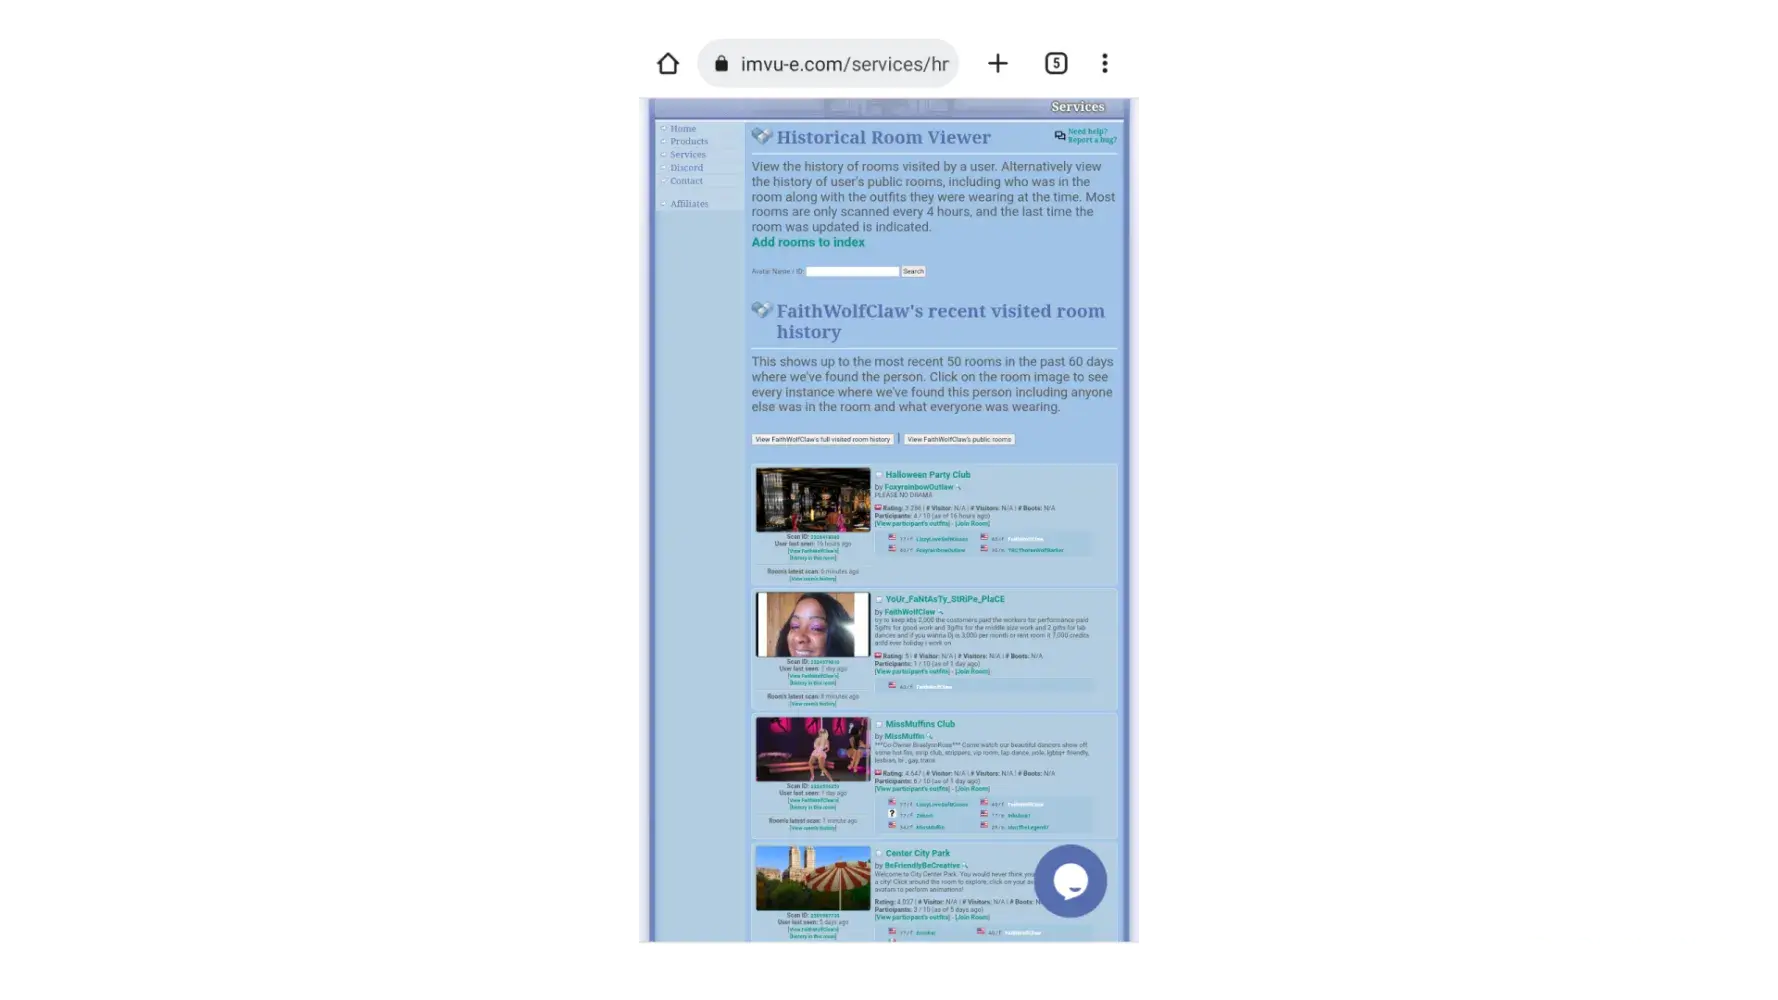Join Room for Center City Park
Image resolution: width=1778 pixels, height=1000 pixels.
tap(972, 917)
